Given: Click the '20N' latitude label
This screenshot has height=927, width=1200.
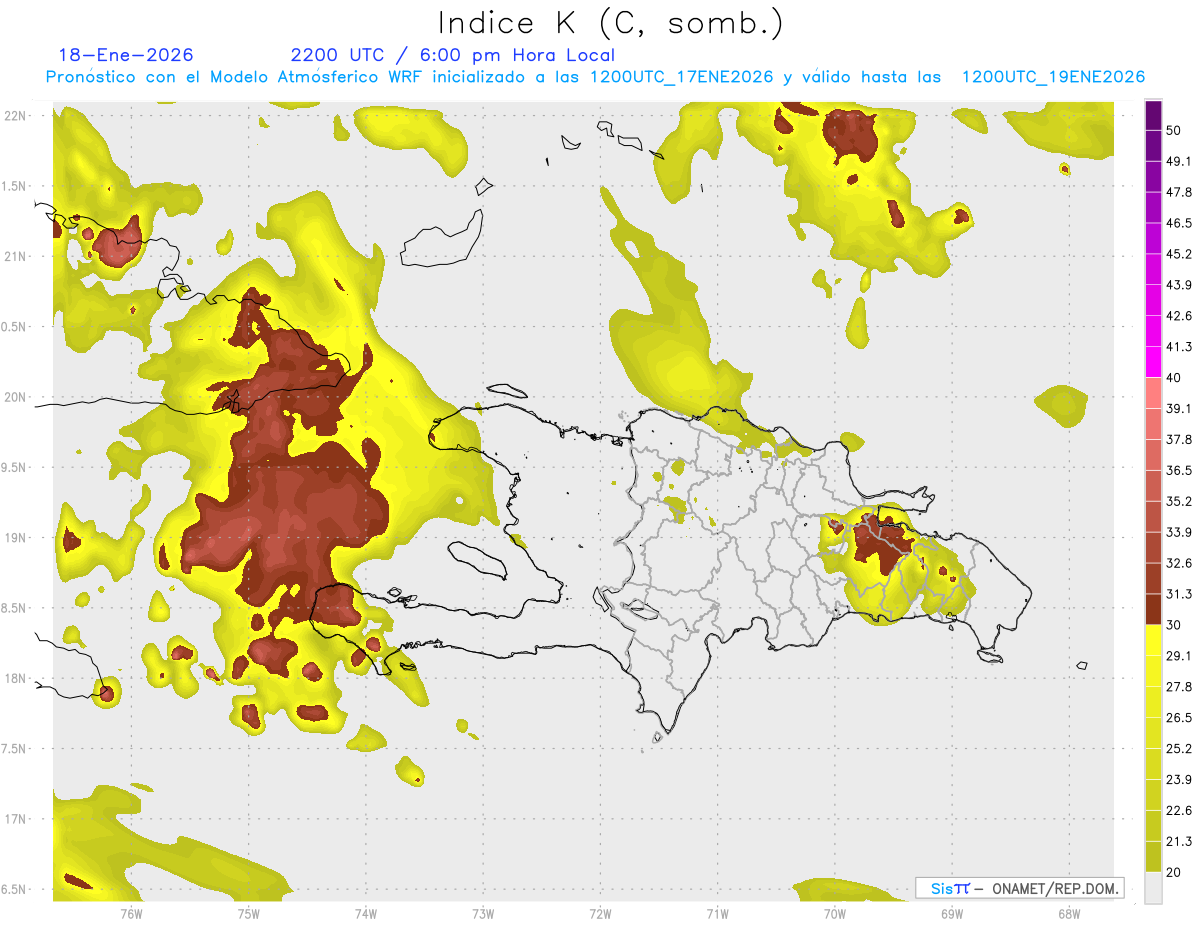Looking at the screenshot, I should point(14,397).
